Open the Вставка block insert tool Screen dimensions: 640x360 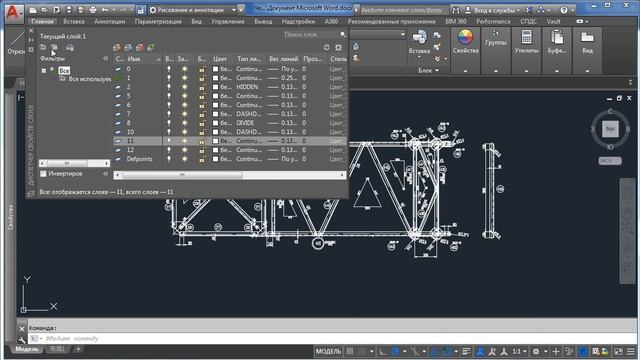pyautogui.click(x=419, y=42)
